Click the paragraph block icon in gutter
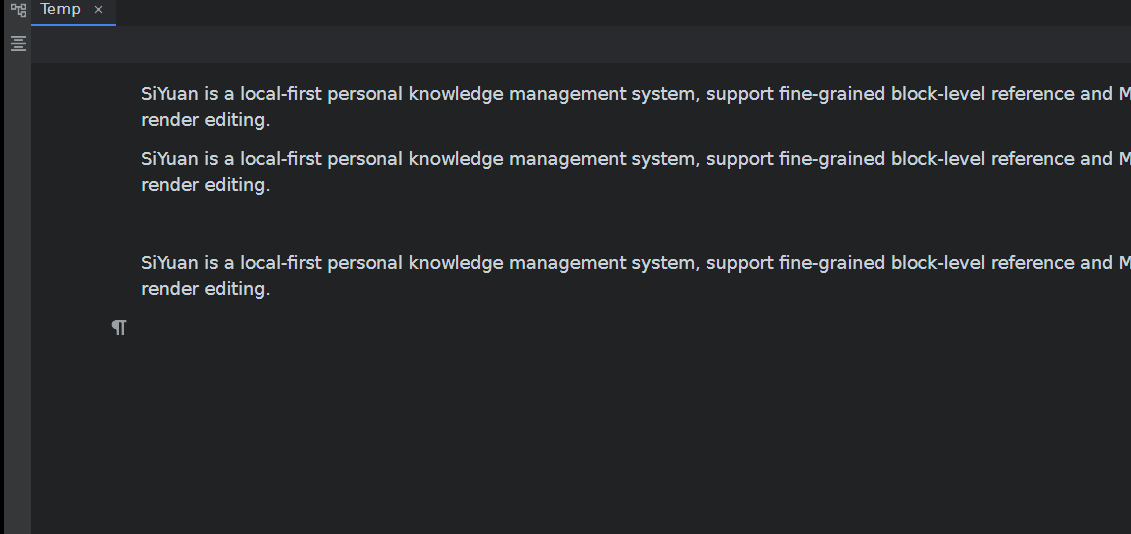1131x534 pixels. (119, 327)
